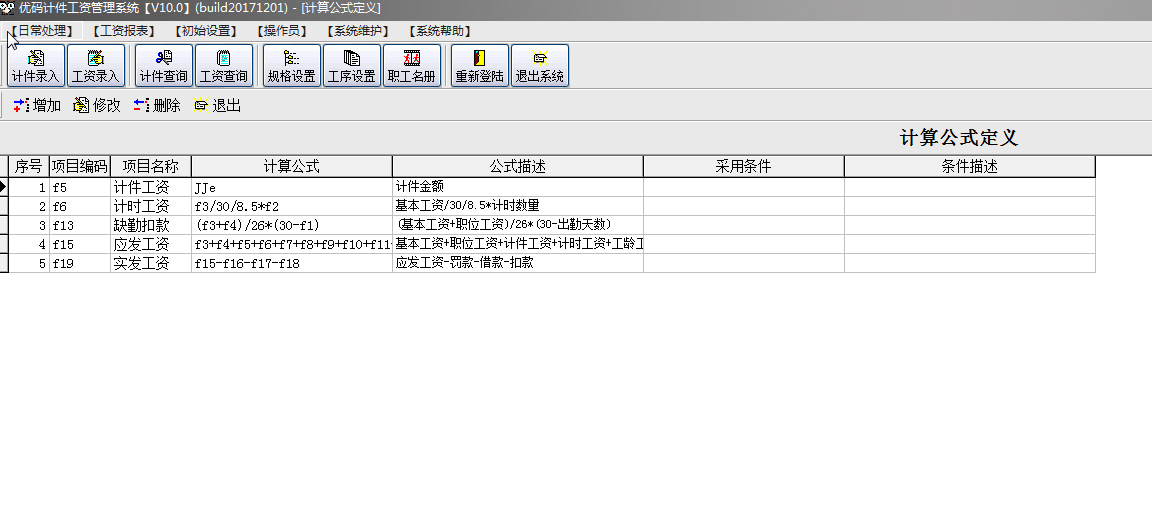Click the 计算公式 column header
Image resolution: width=1152 pixels, height=531 pixels.
click(292, 167)
